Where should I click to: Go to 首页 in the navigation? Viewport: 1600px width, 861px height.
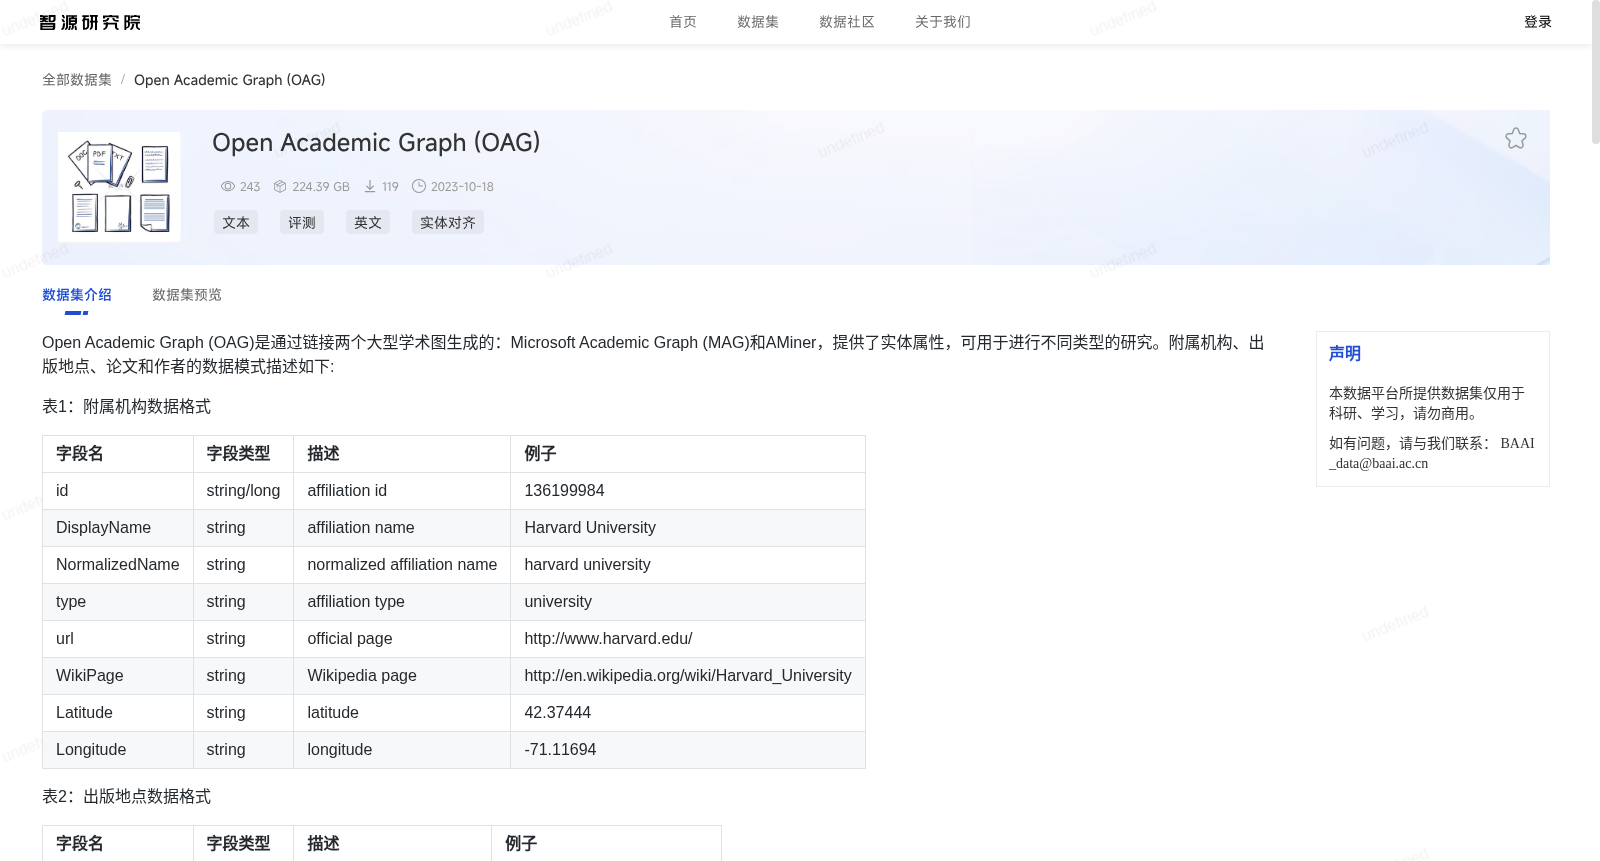click(x=683, y=22)
